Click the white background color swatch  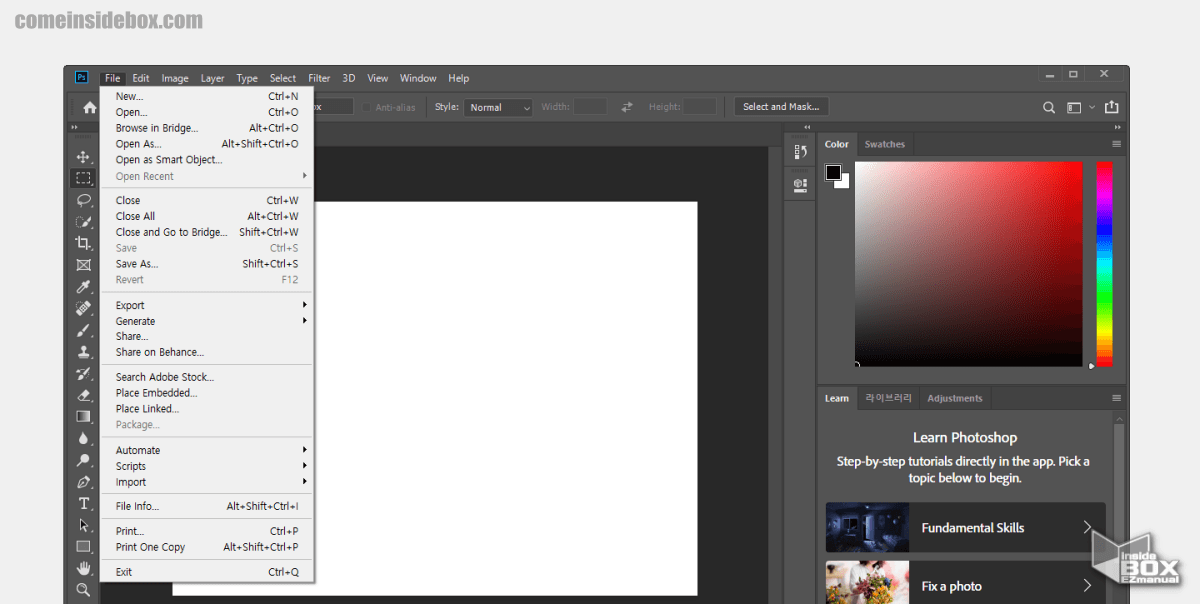coord(845,183)
